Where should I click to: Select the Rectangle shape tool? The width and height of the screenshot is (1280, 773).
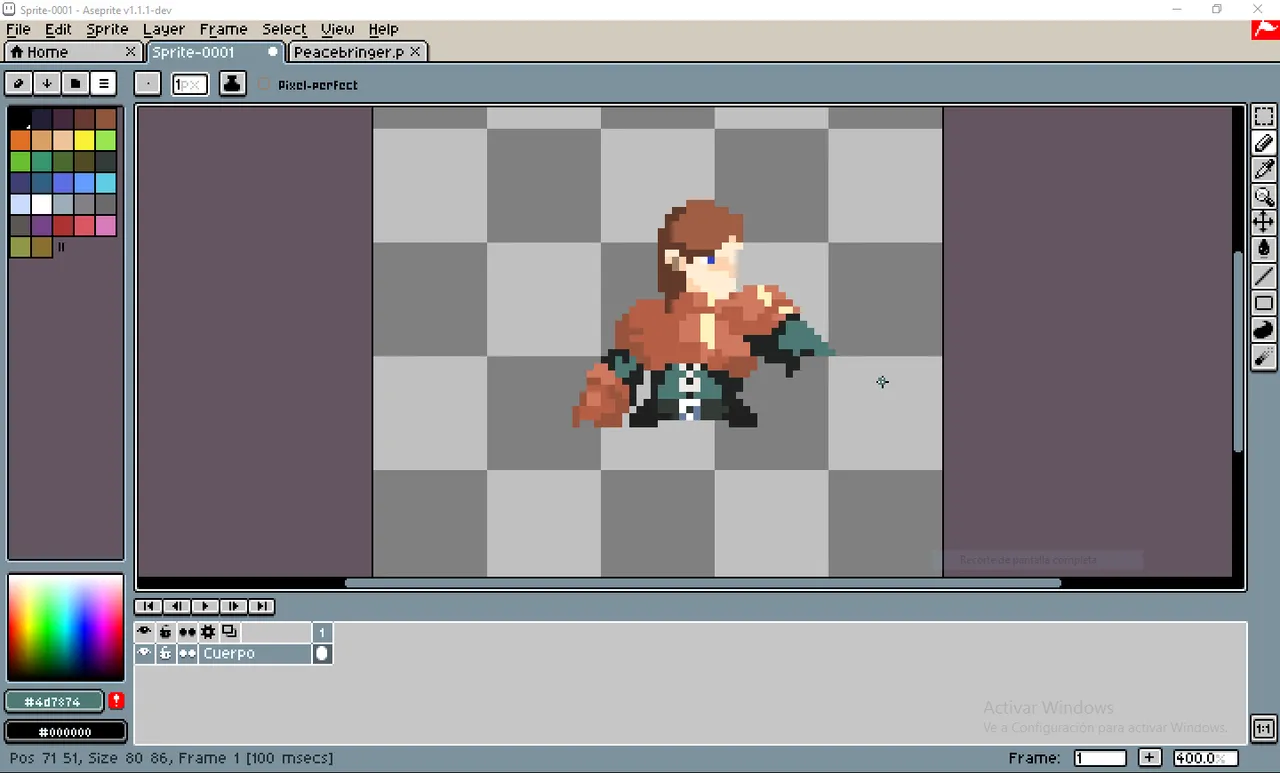tap(1264, 303)
